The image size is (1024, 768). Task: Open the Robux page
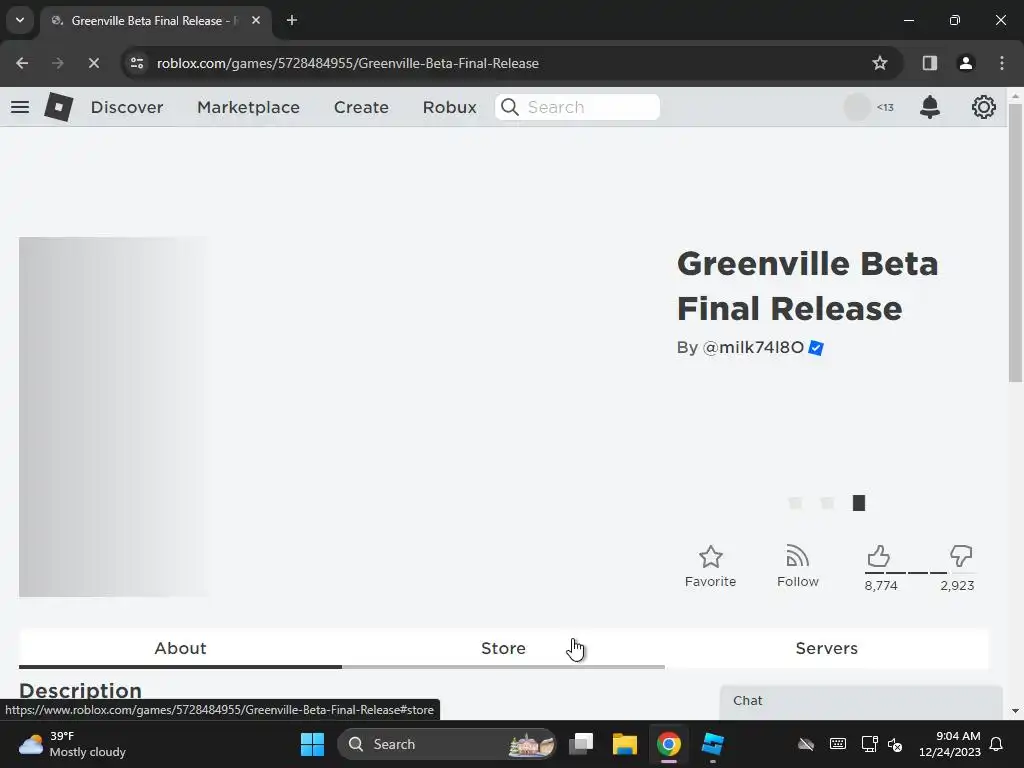[x=449, y=107]
